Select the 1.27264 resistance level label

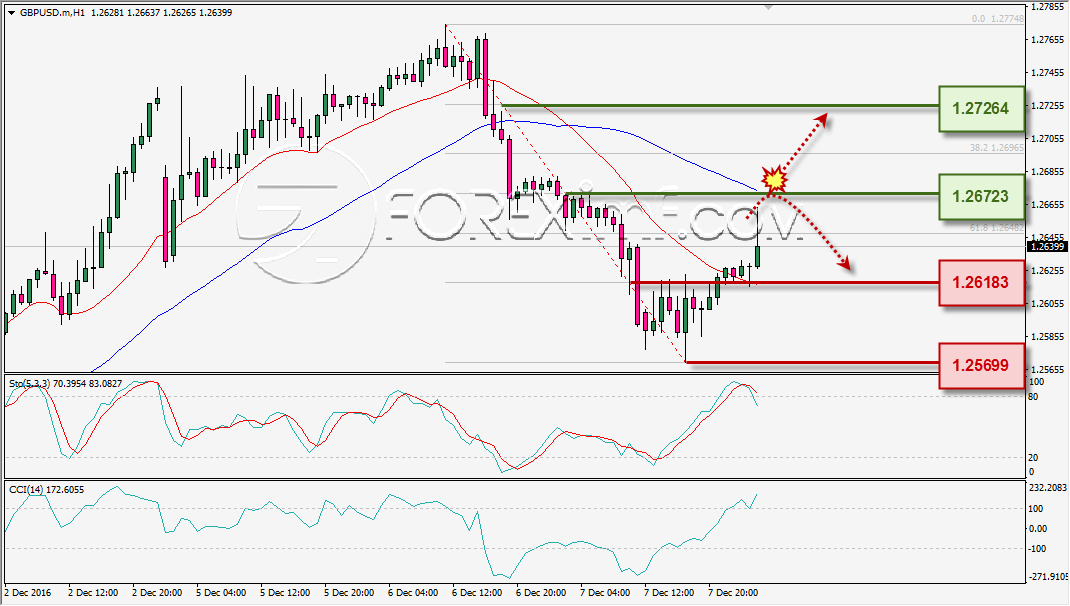tap(981, 109)
